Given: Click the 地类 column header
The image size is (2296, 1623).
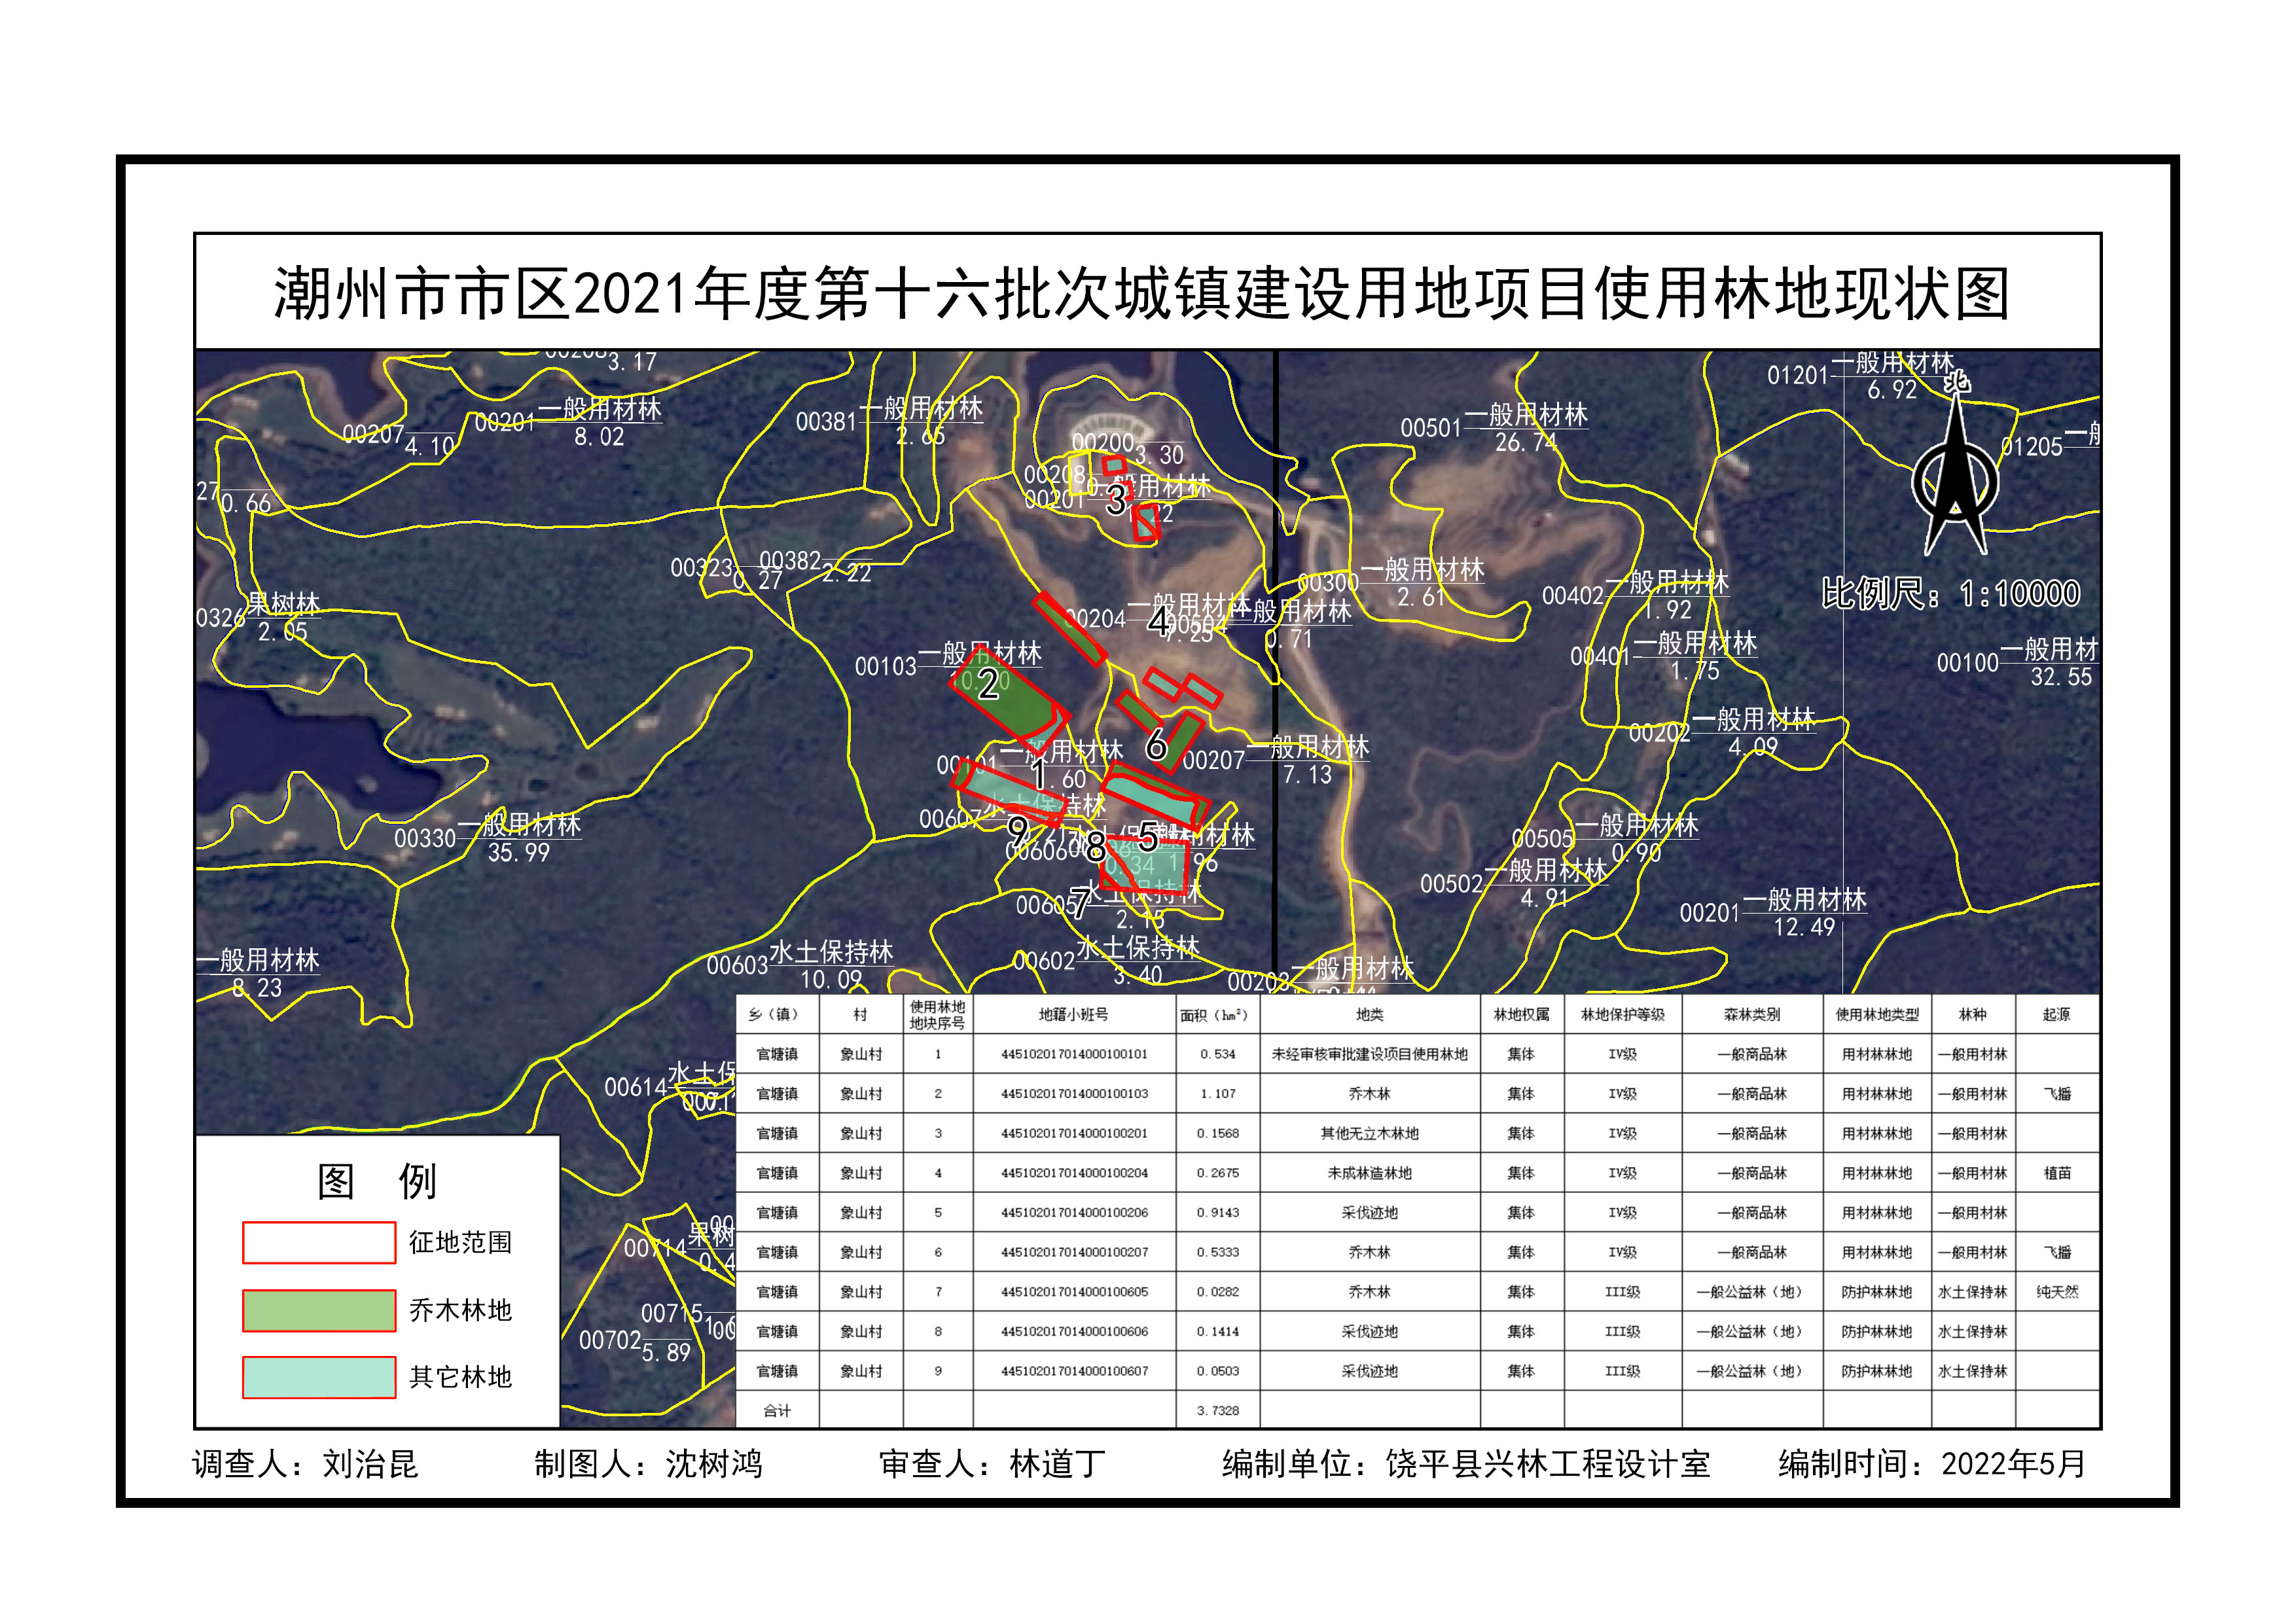Looking at the screenshot, I should point(1369,1015).
